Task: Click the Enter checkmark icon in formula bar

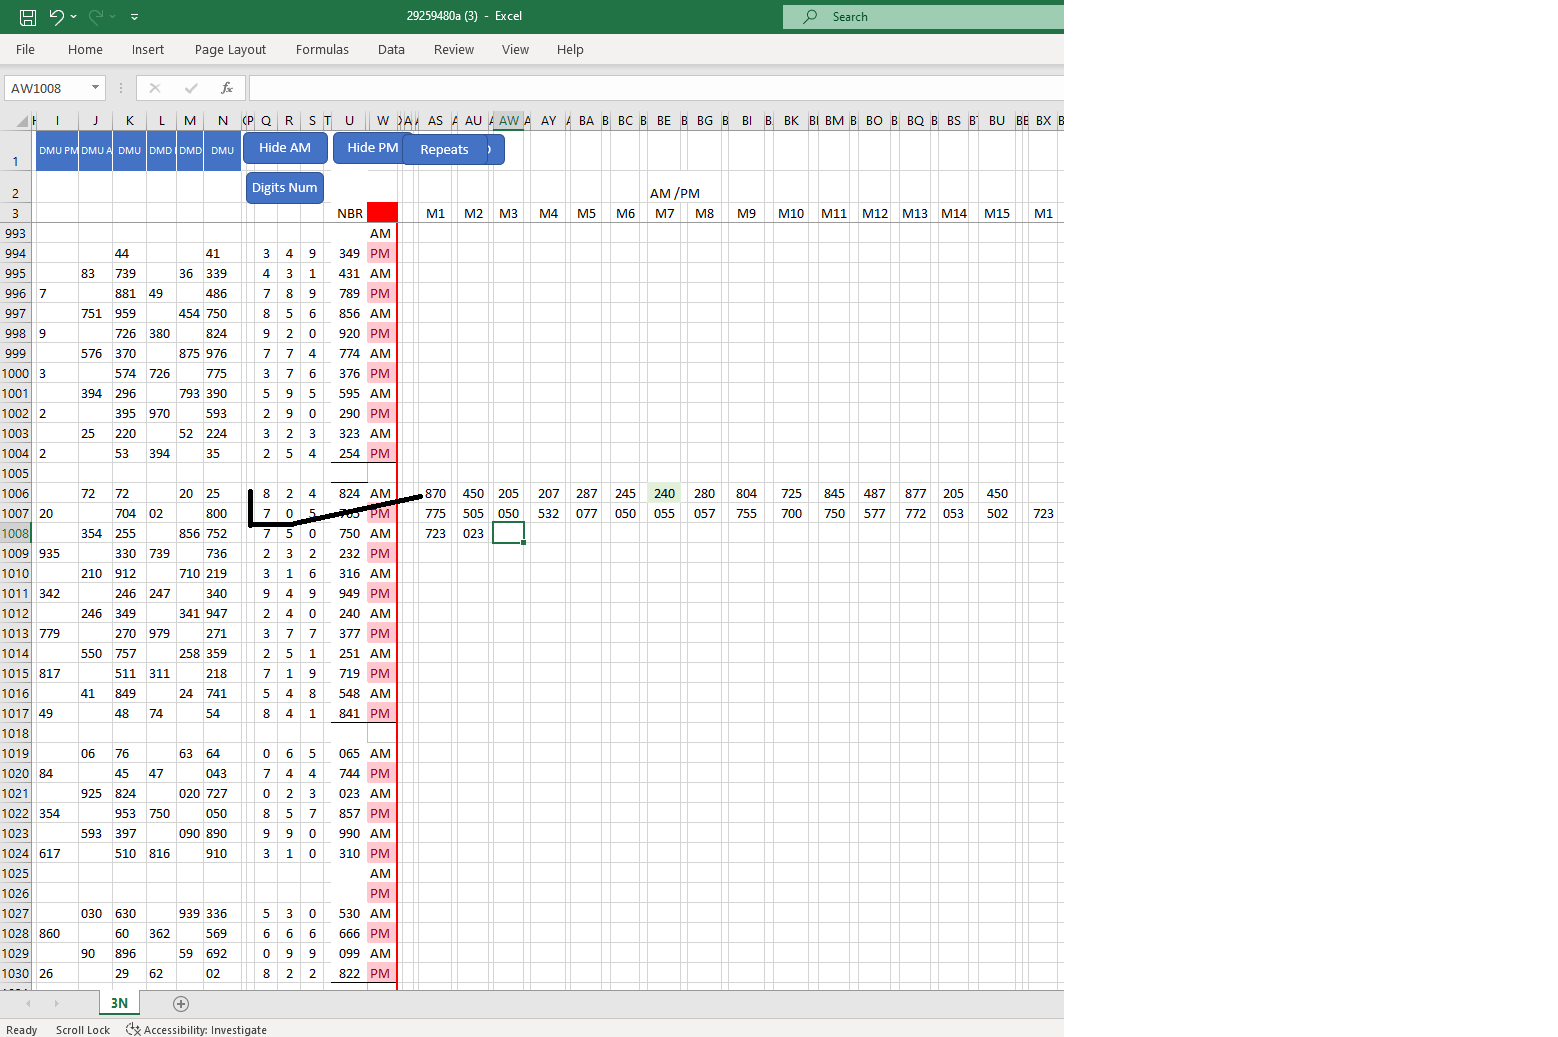Action: tap(191, 88)
